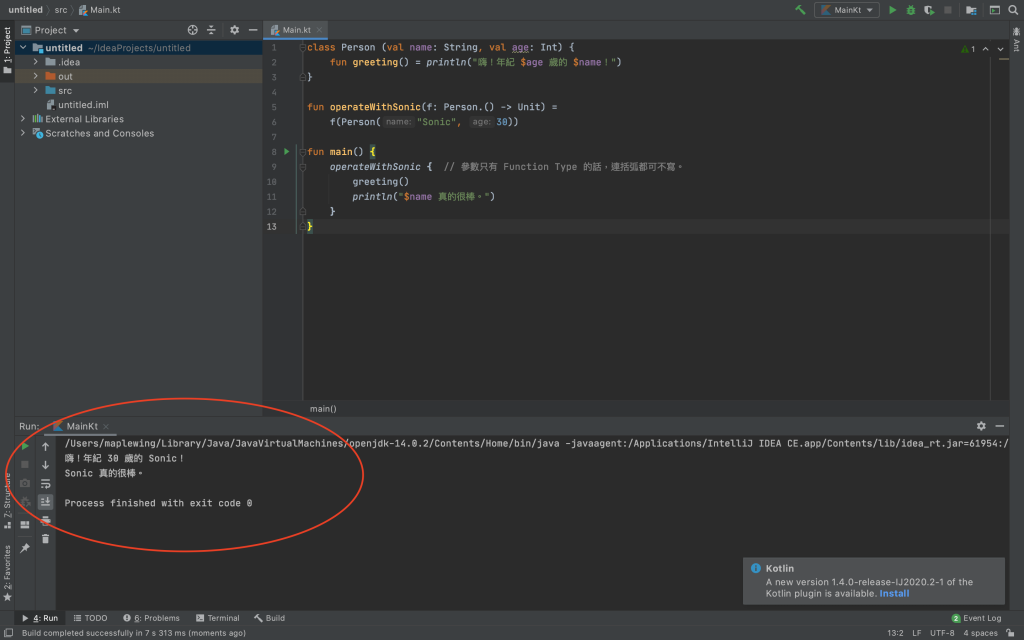Viewport: 1024px width, 640px height.
Task: Click the Search Everywhere magnifier icon
Action: coord(1013,10)
